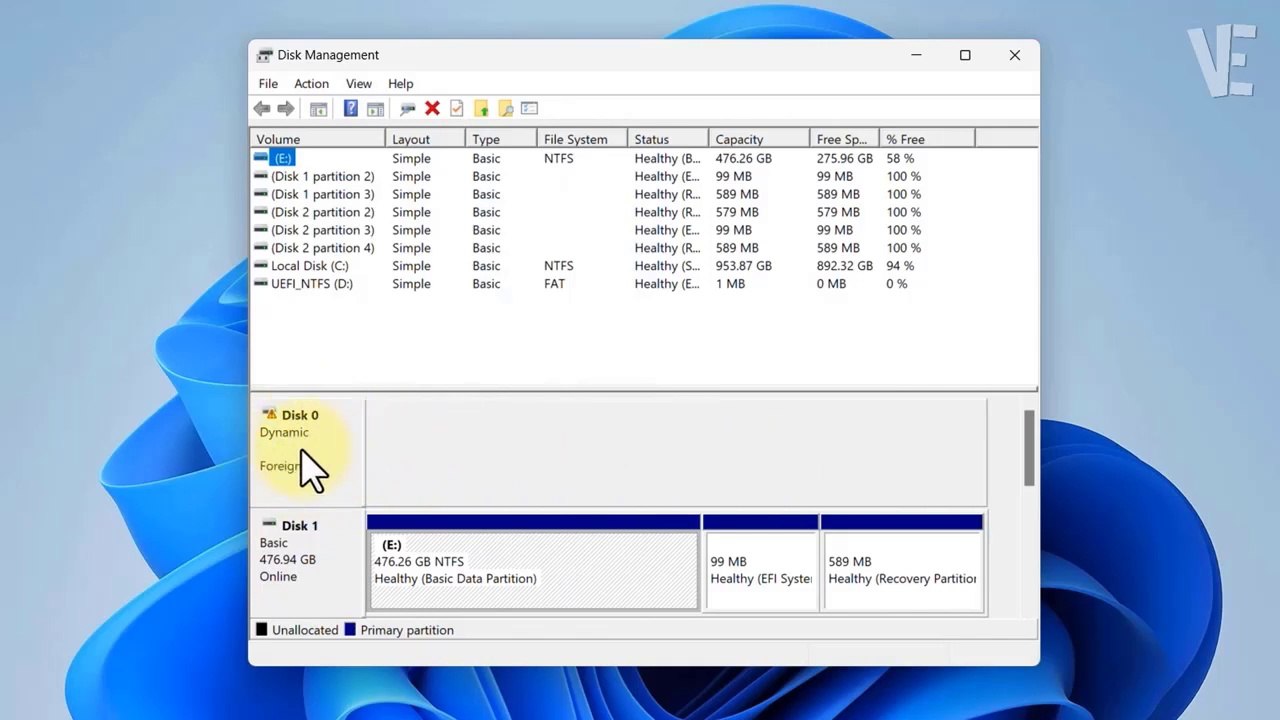
Task: Click the Forward arrow in the toolbar
Action: point(286,108)
